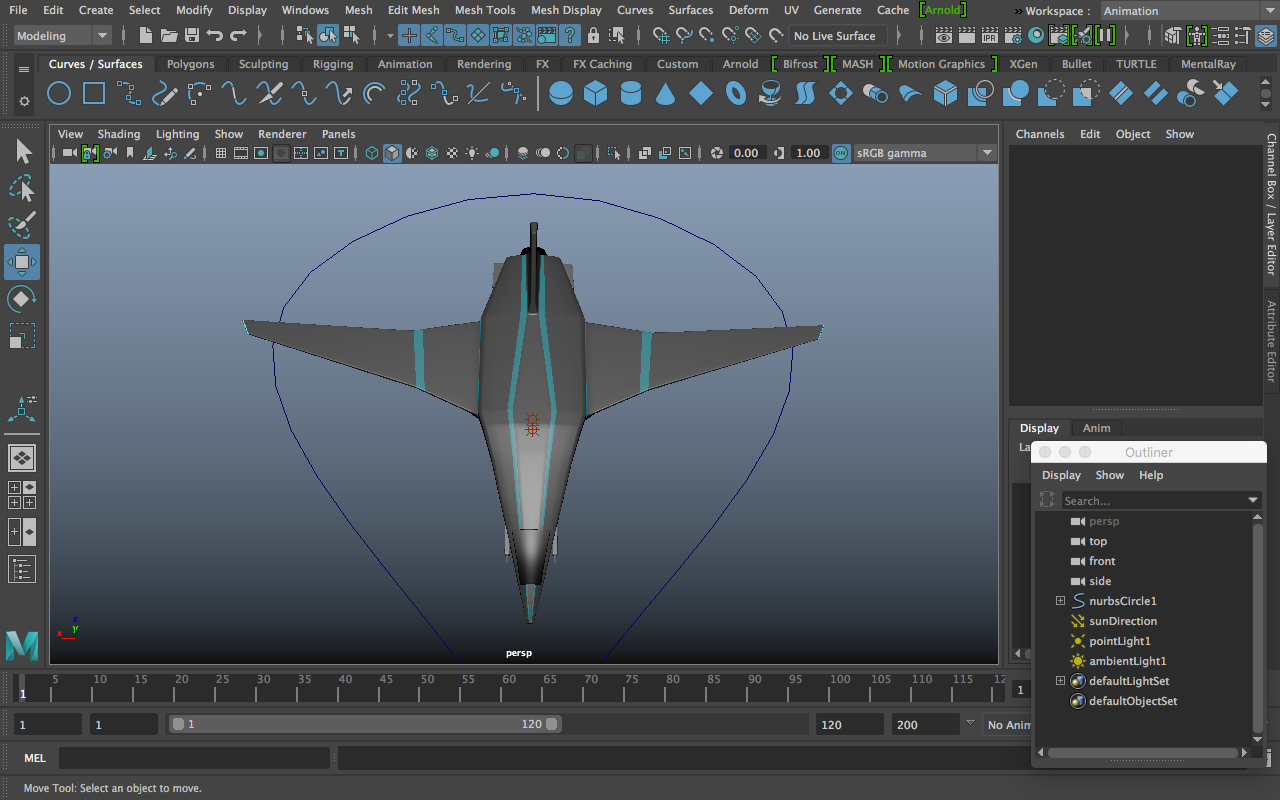This screenshot has width=1280, height=800.
Task: Open Channels menu in Channel Box
Action: 1040,134
